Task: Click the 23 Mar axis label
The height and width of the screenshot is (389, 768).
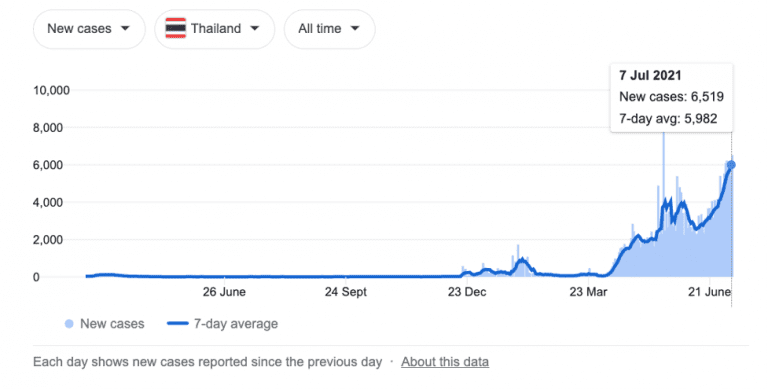Action: (588, 292)
